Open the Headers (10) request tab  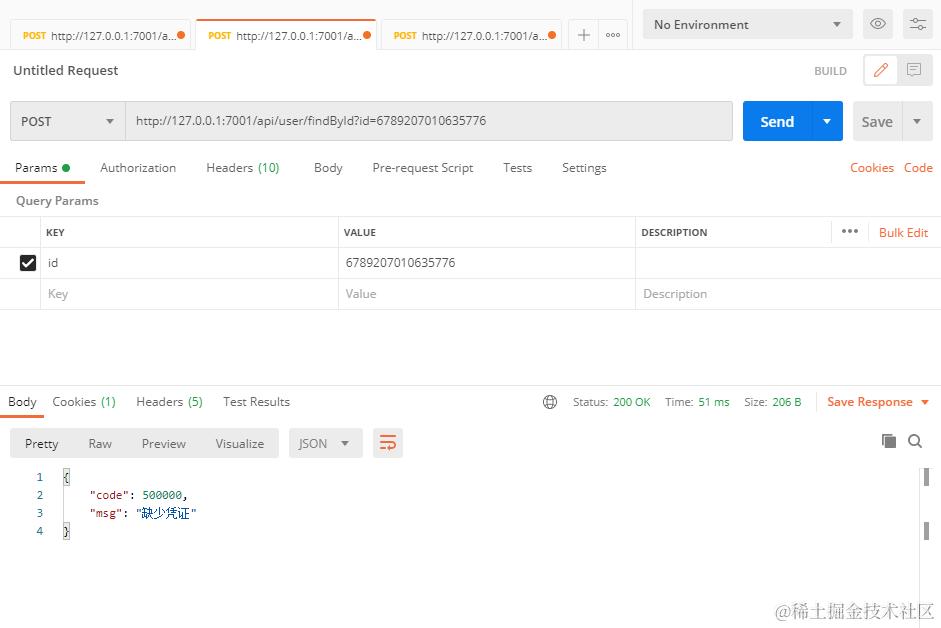[242, 168]
